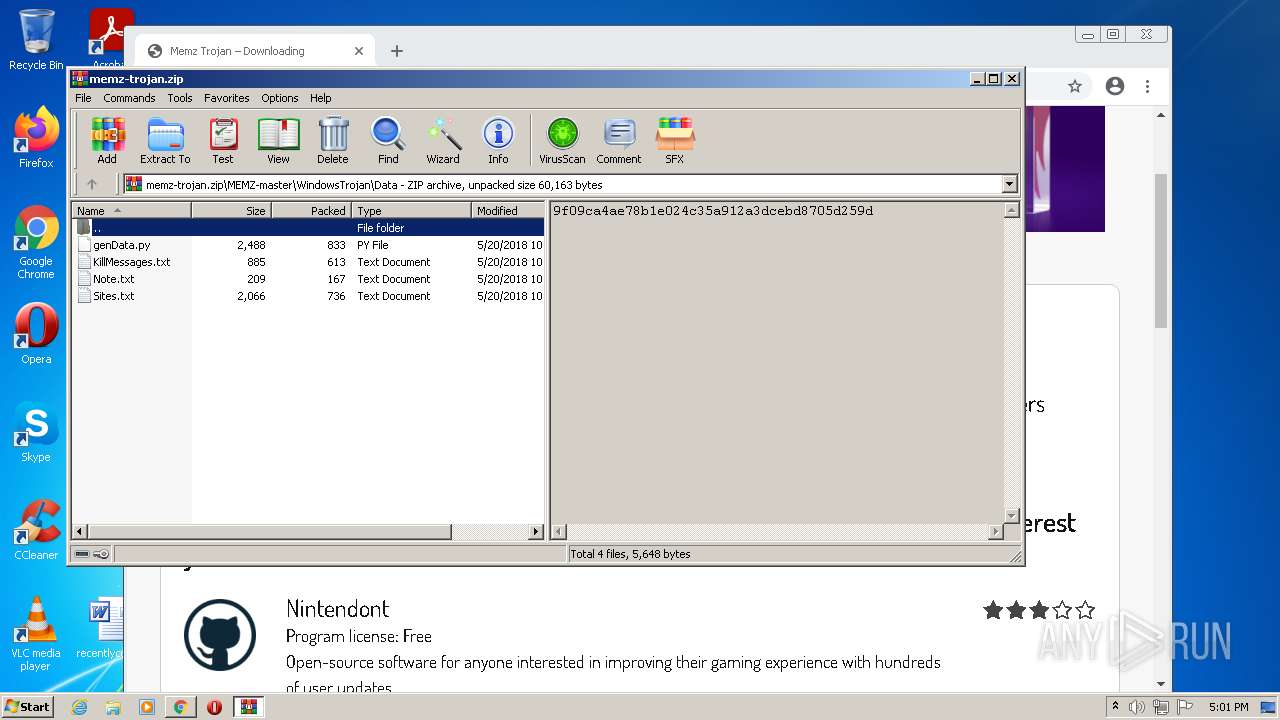The image size is (1280, 720).
Task: Open the Nintendont program link
Action: [x=337, y=609]
